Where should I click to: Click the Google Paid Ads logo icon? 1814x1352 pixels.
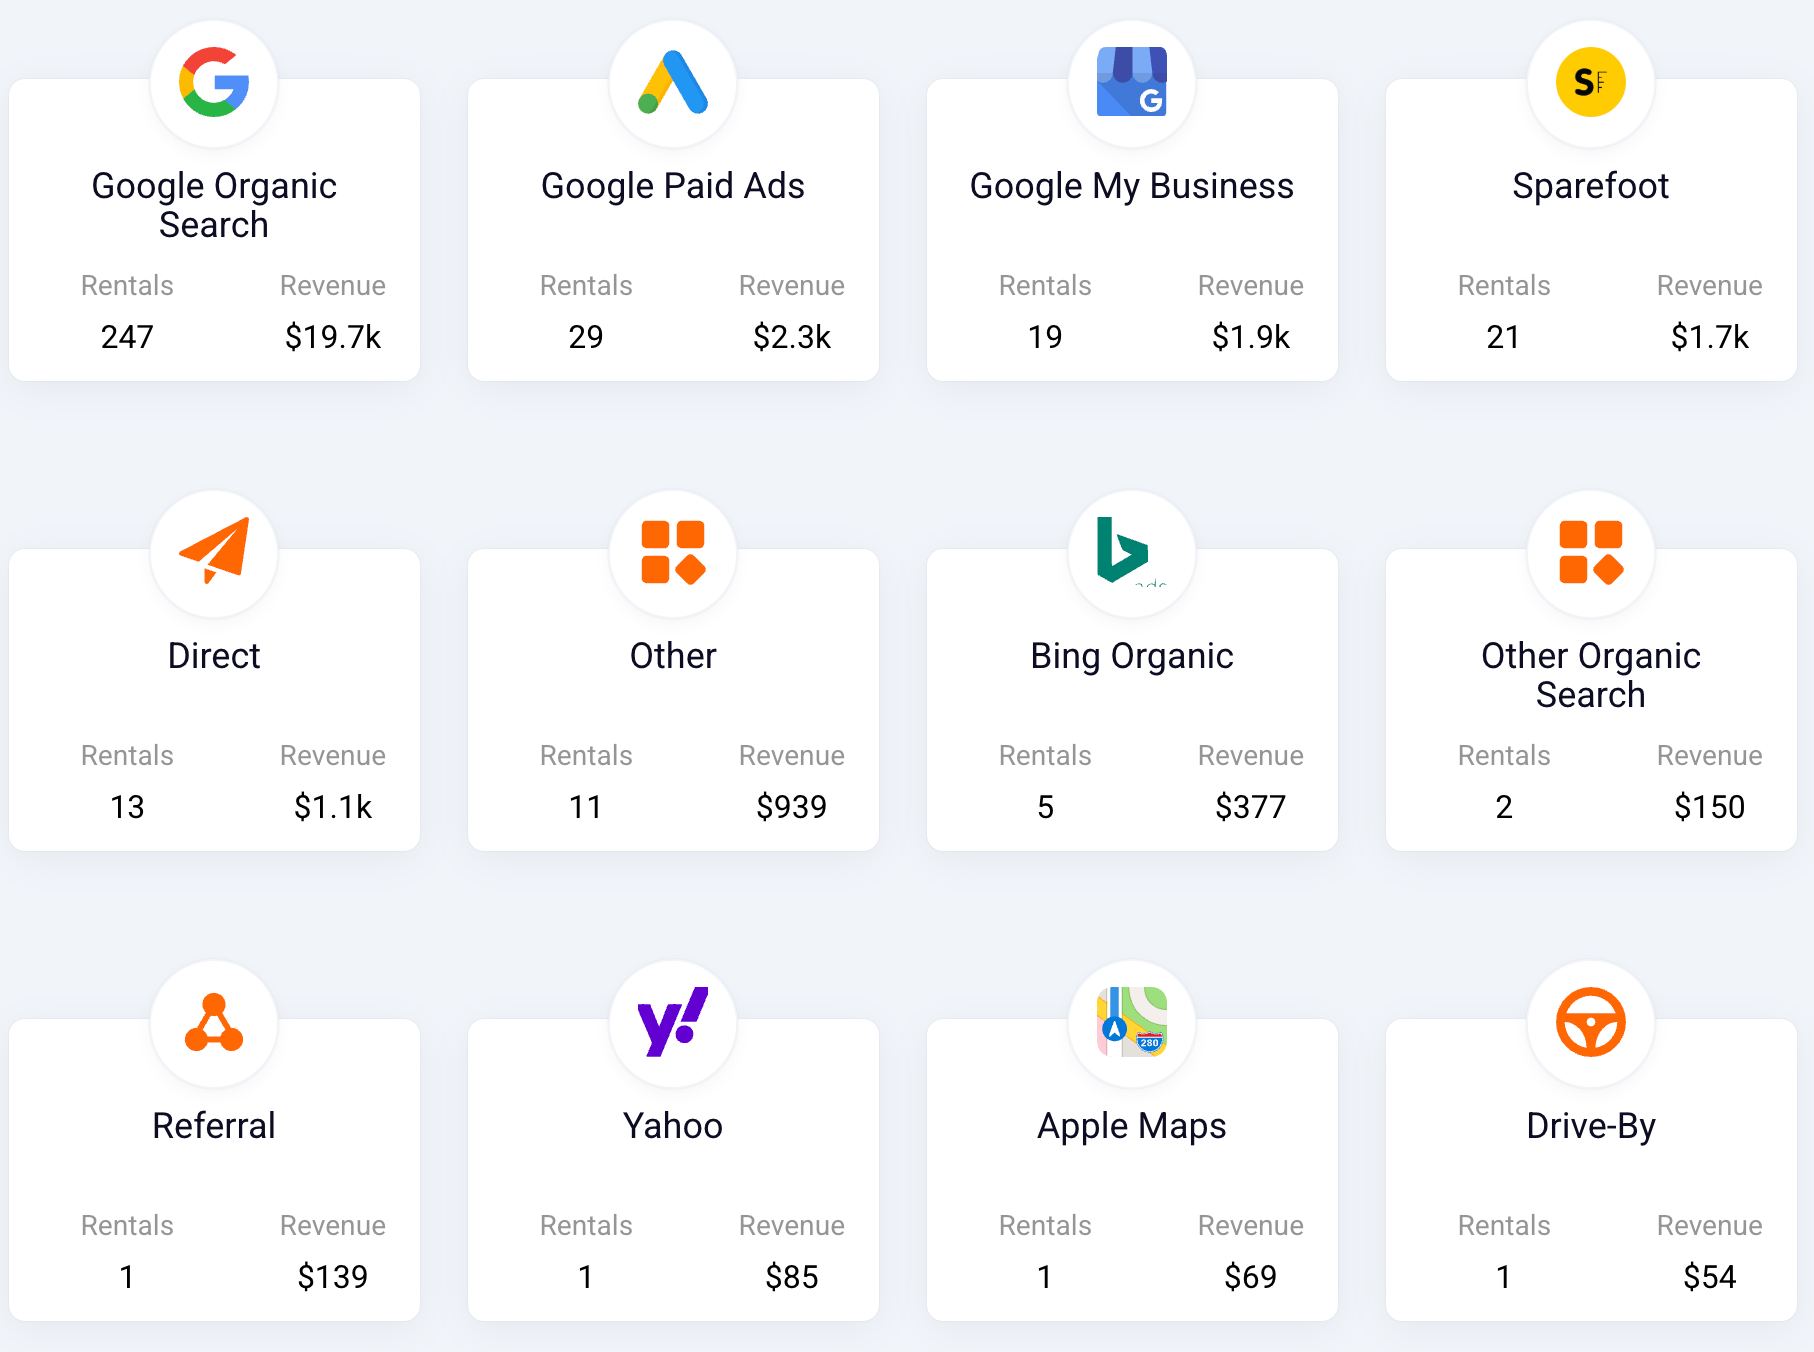coord(673,82)
